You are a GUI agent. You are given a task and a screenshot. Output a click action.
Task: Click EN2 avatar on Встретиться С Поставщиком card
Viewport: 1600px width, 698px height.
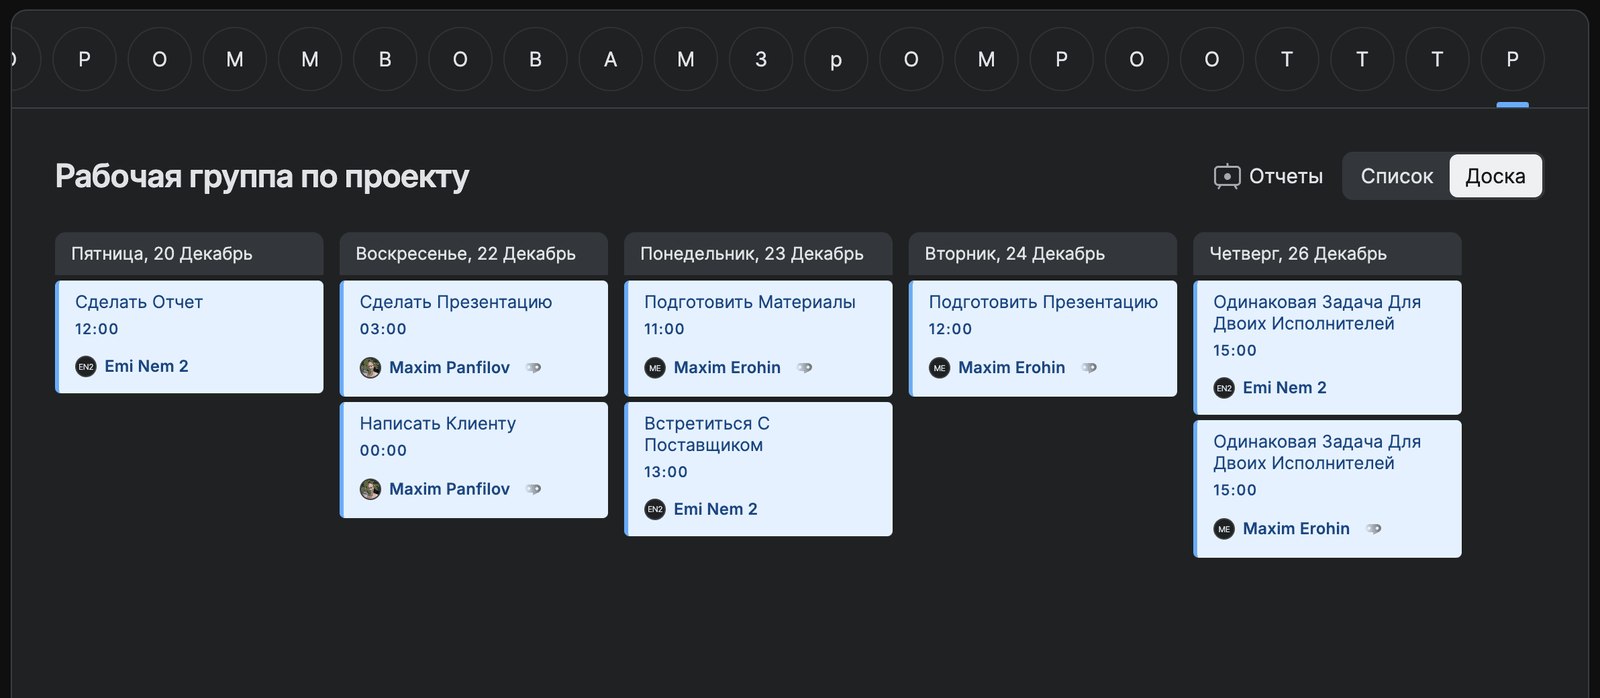[x=655, y=509]
